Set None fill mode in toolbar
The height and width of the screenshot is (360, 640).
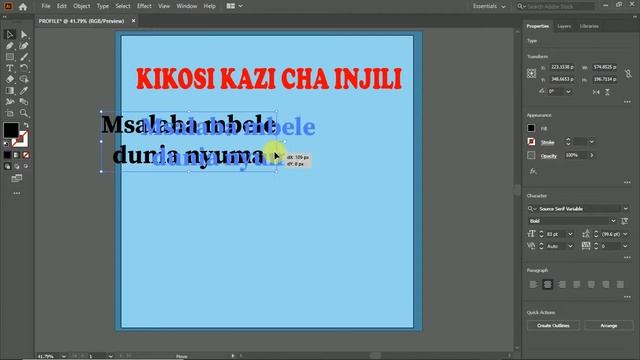[26, 155]
